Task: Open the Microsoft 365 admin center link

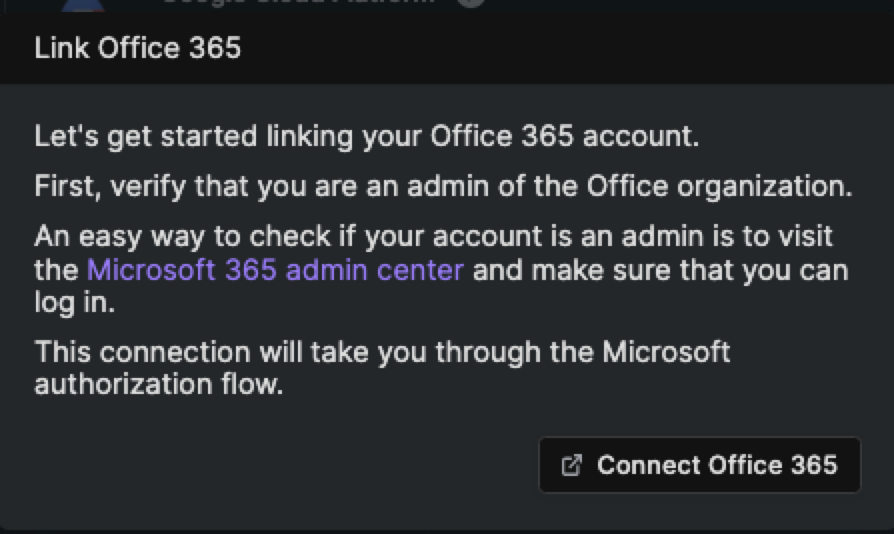Action: (275, 270)
